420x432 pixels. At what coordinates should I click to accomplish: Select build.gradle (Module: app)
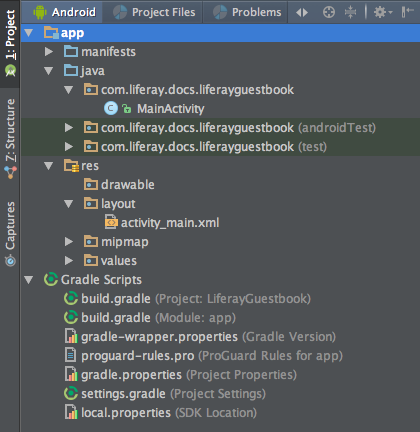tap(159, 318)
